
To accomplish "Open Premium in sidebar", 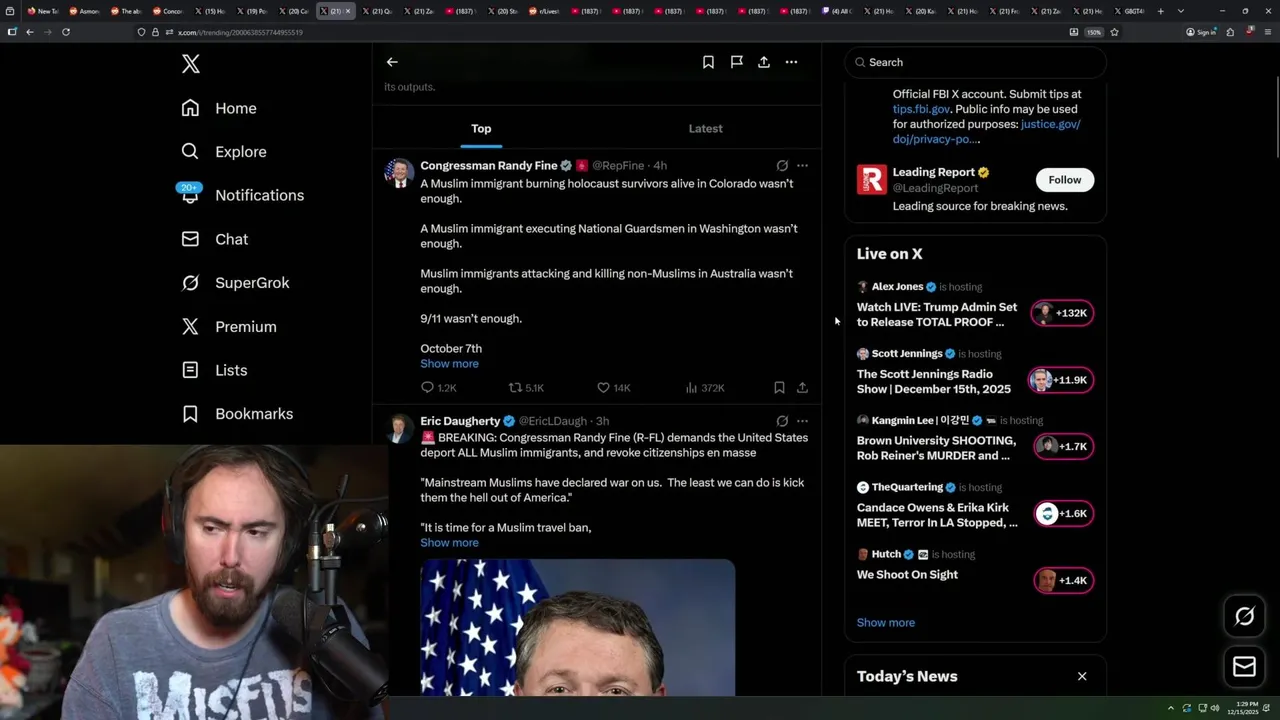I will pos(228,327).
